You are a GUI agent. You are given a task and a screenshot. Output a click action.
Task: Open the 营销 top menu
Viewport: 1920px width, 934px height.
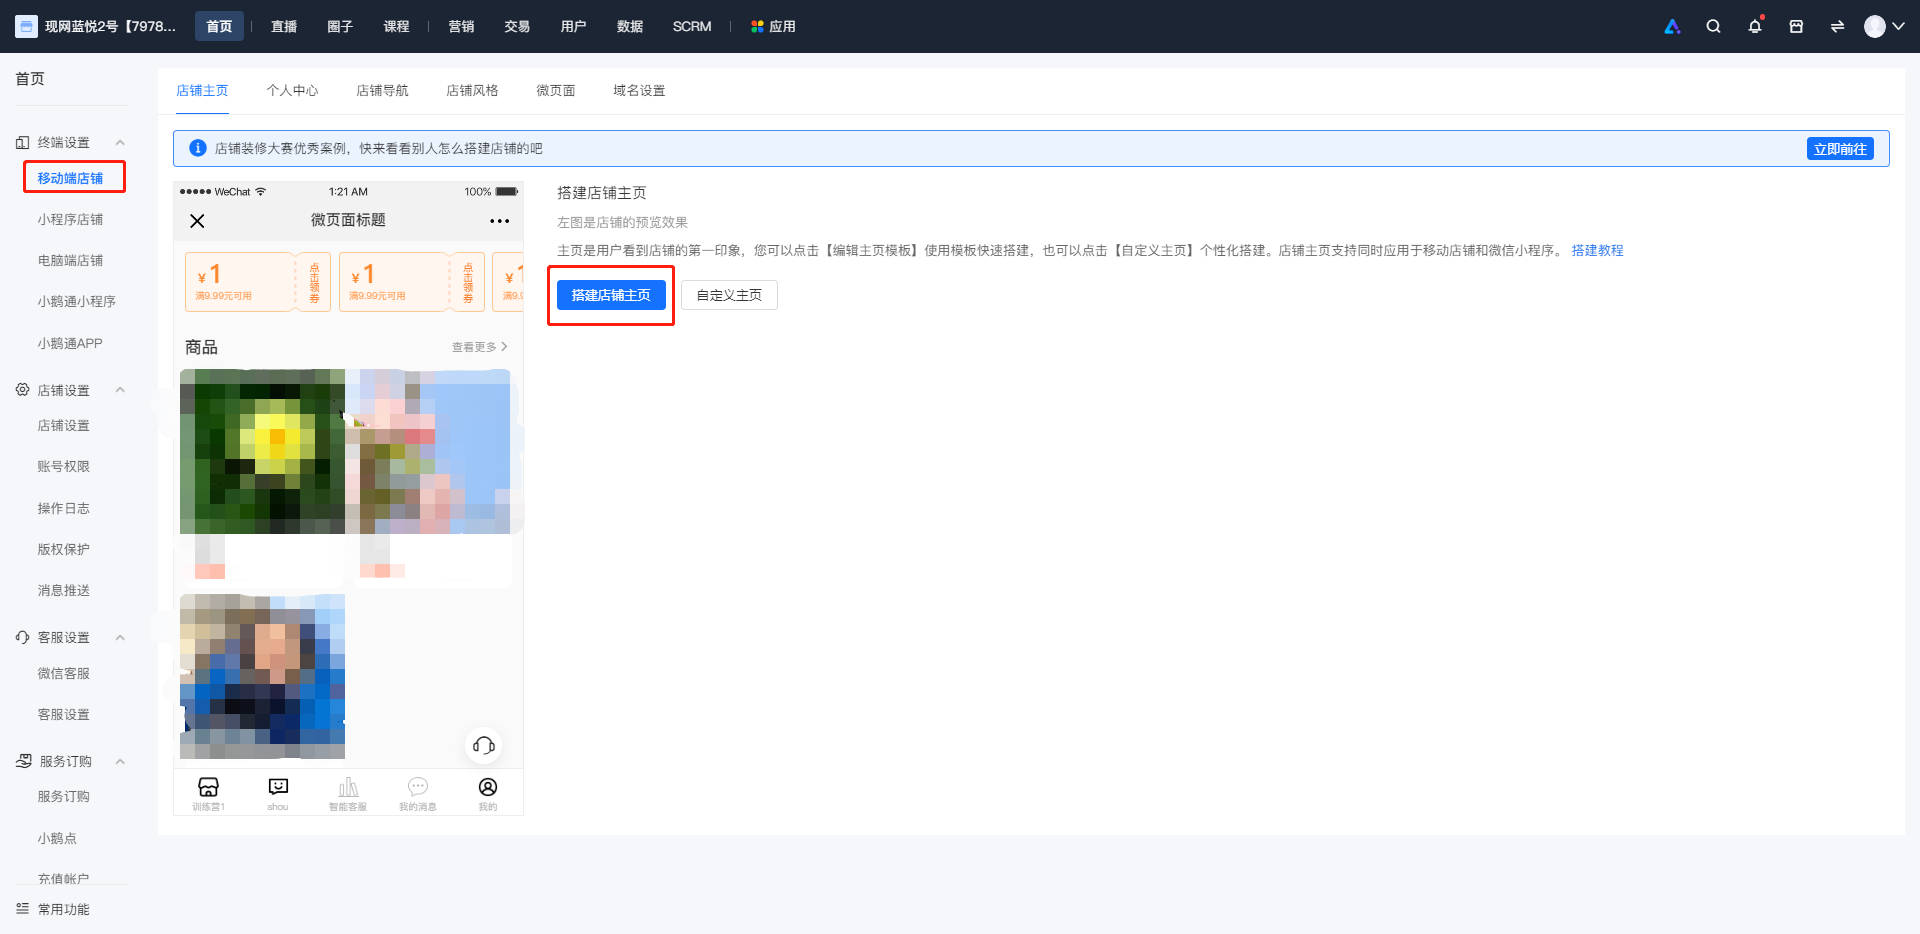[461, 27]
